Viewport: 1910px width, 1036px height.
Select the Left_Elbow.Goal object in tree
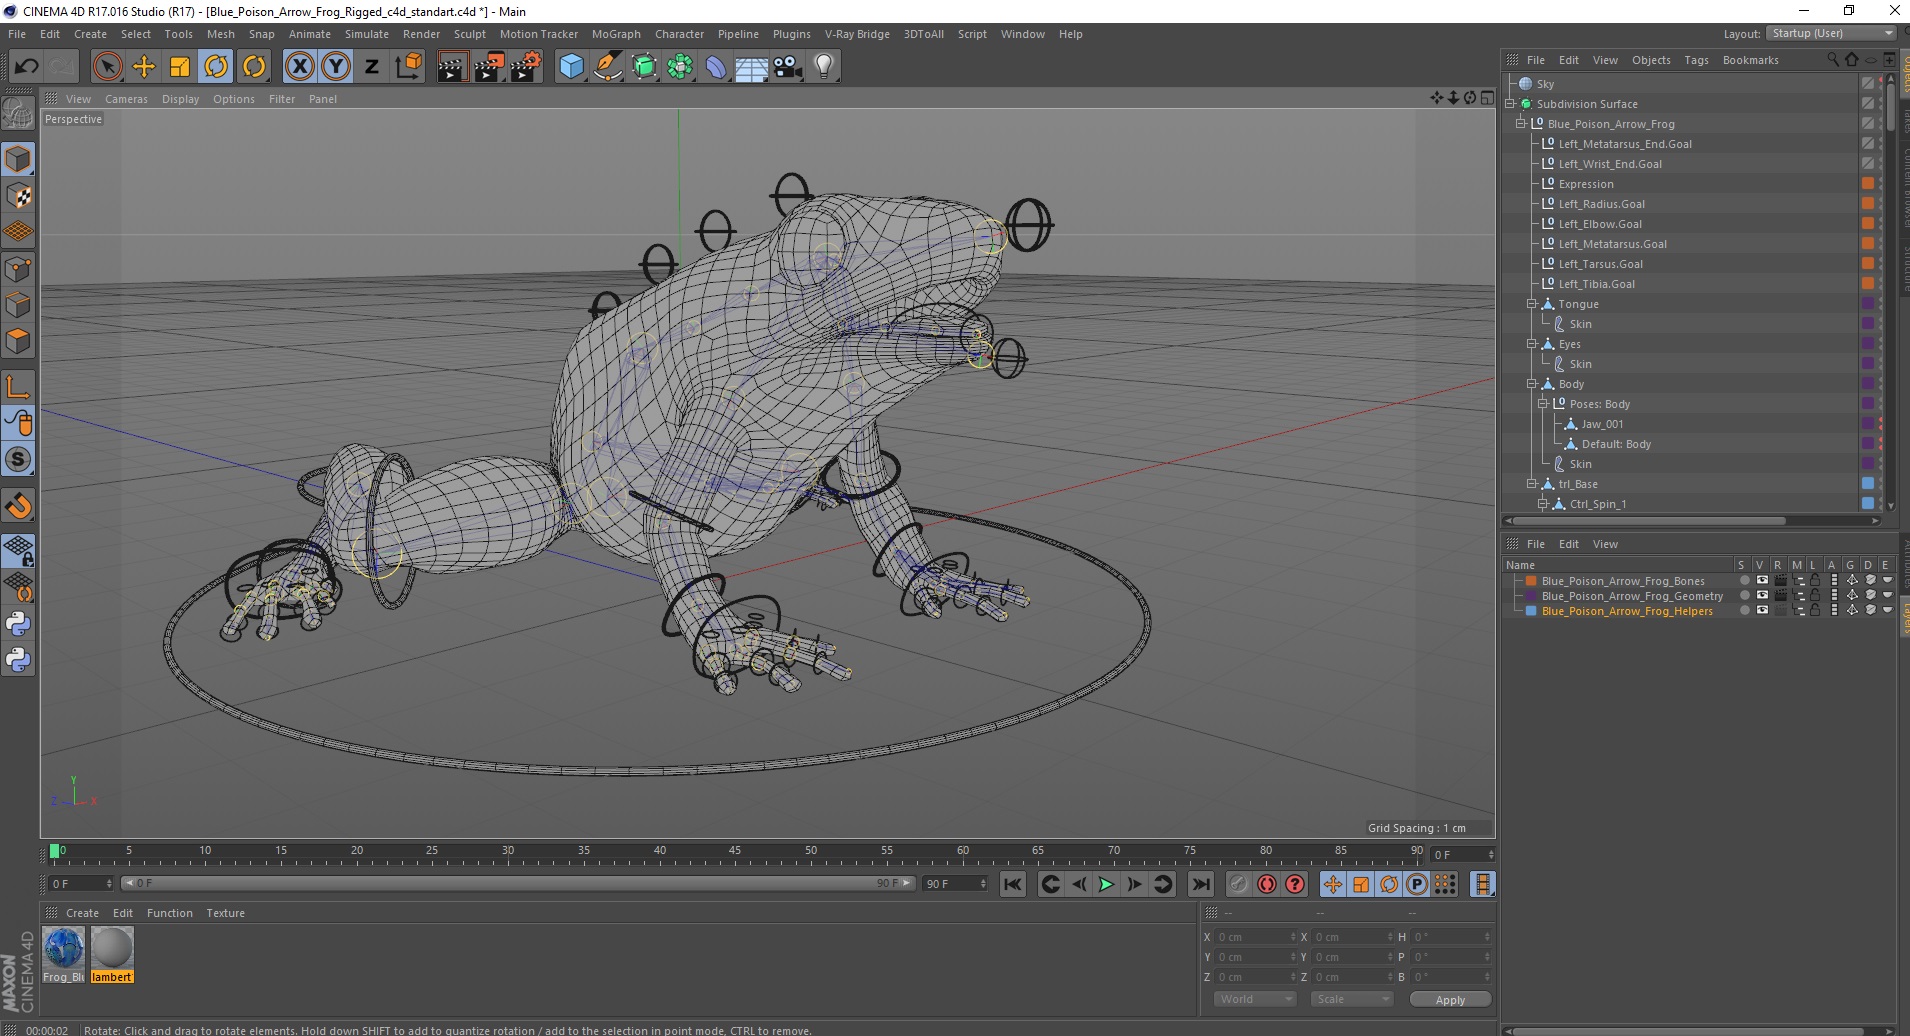(x=1600, y=224)
